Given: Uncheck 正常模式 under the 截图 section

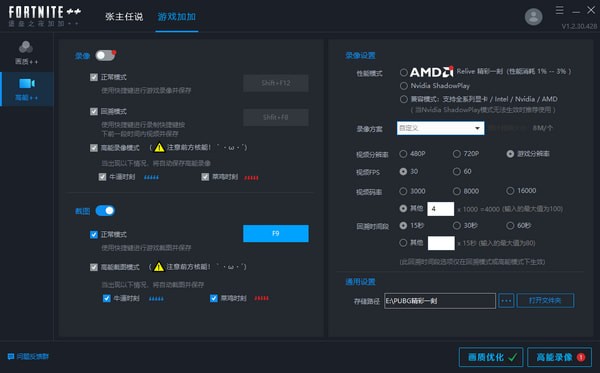Looking at the screenshot, I should click(94, 235).
